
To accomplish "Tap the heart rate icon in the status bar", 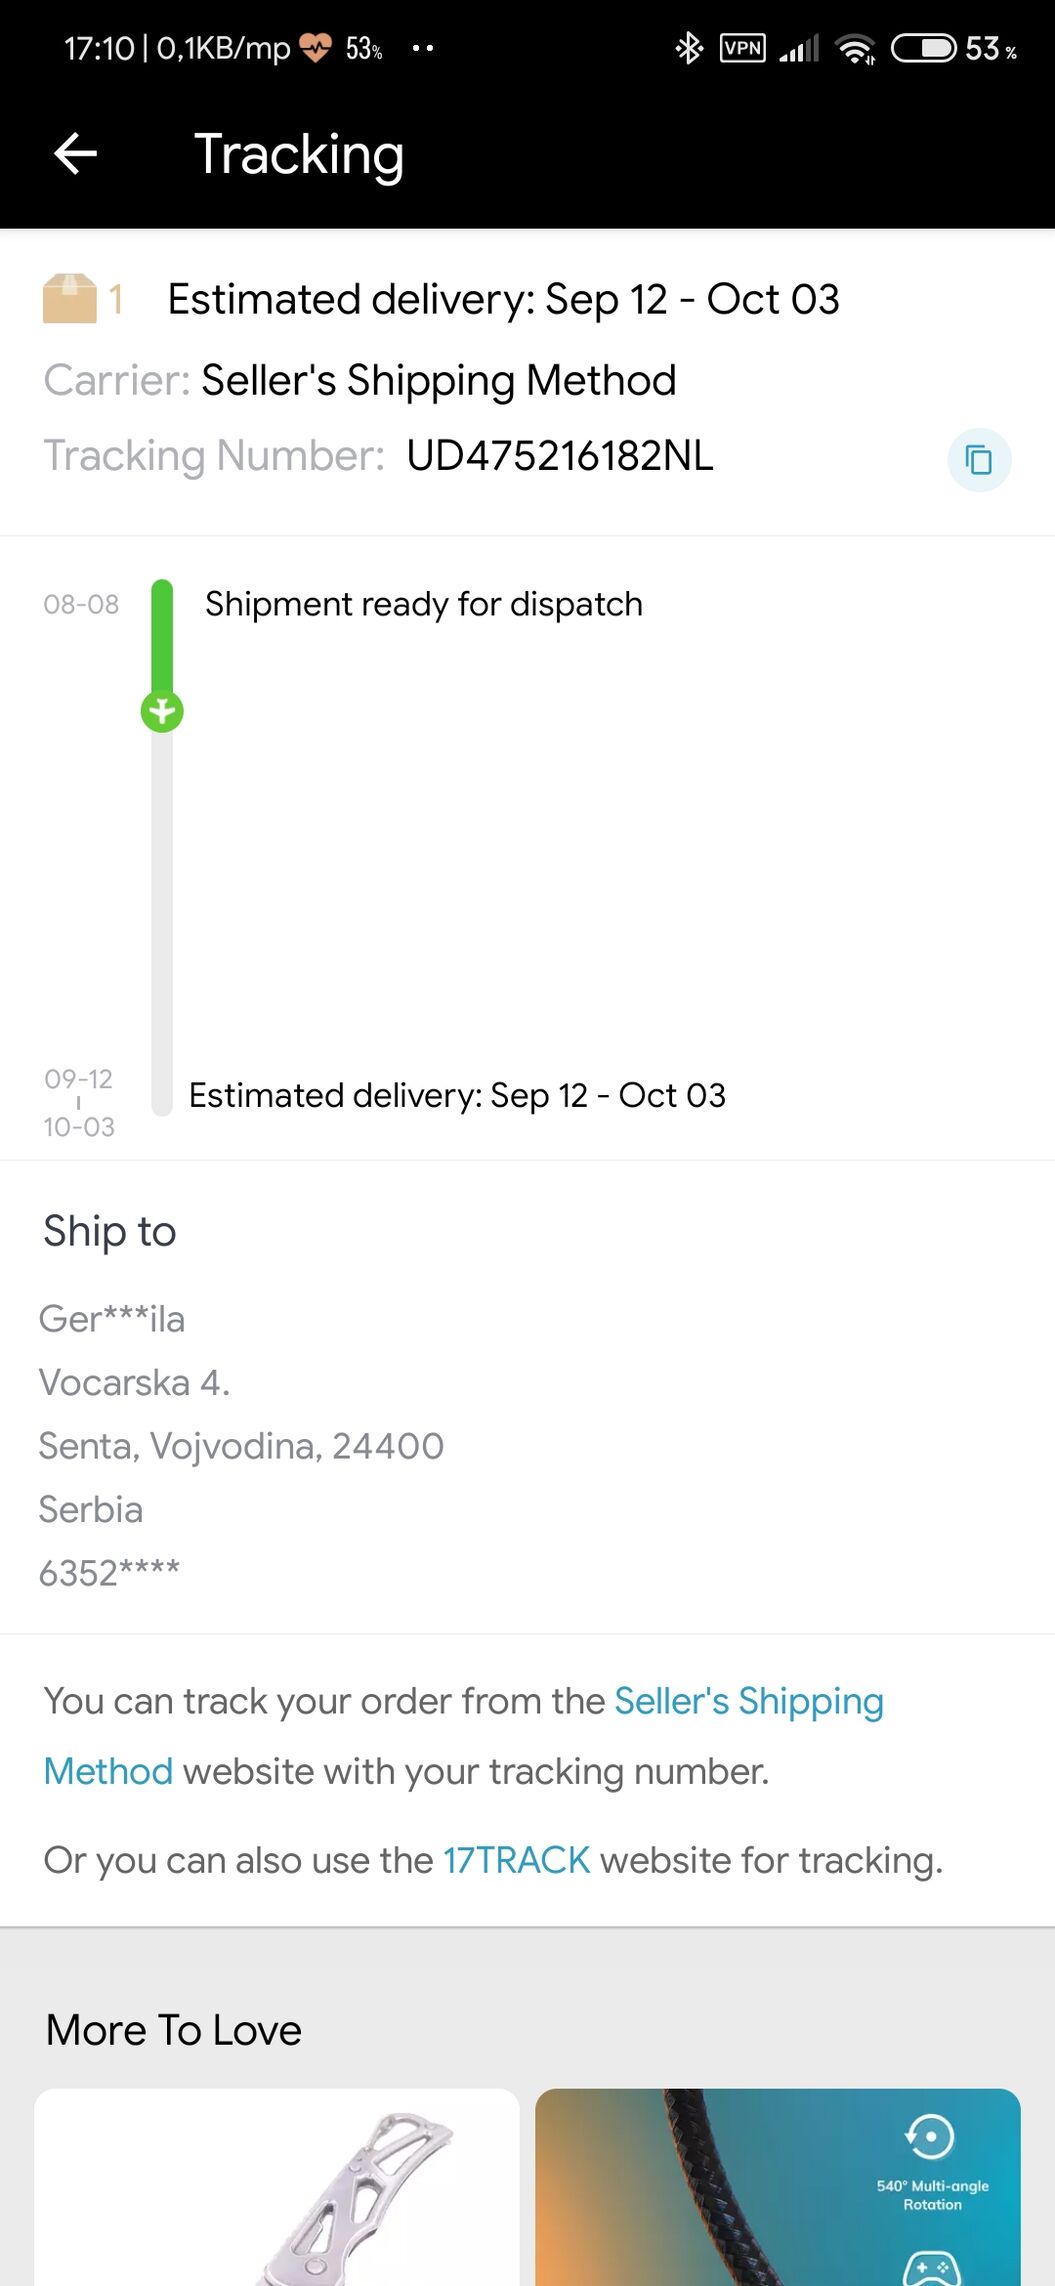I will (315, 48).
